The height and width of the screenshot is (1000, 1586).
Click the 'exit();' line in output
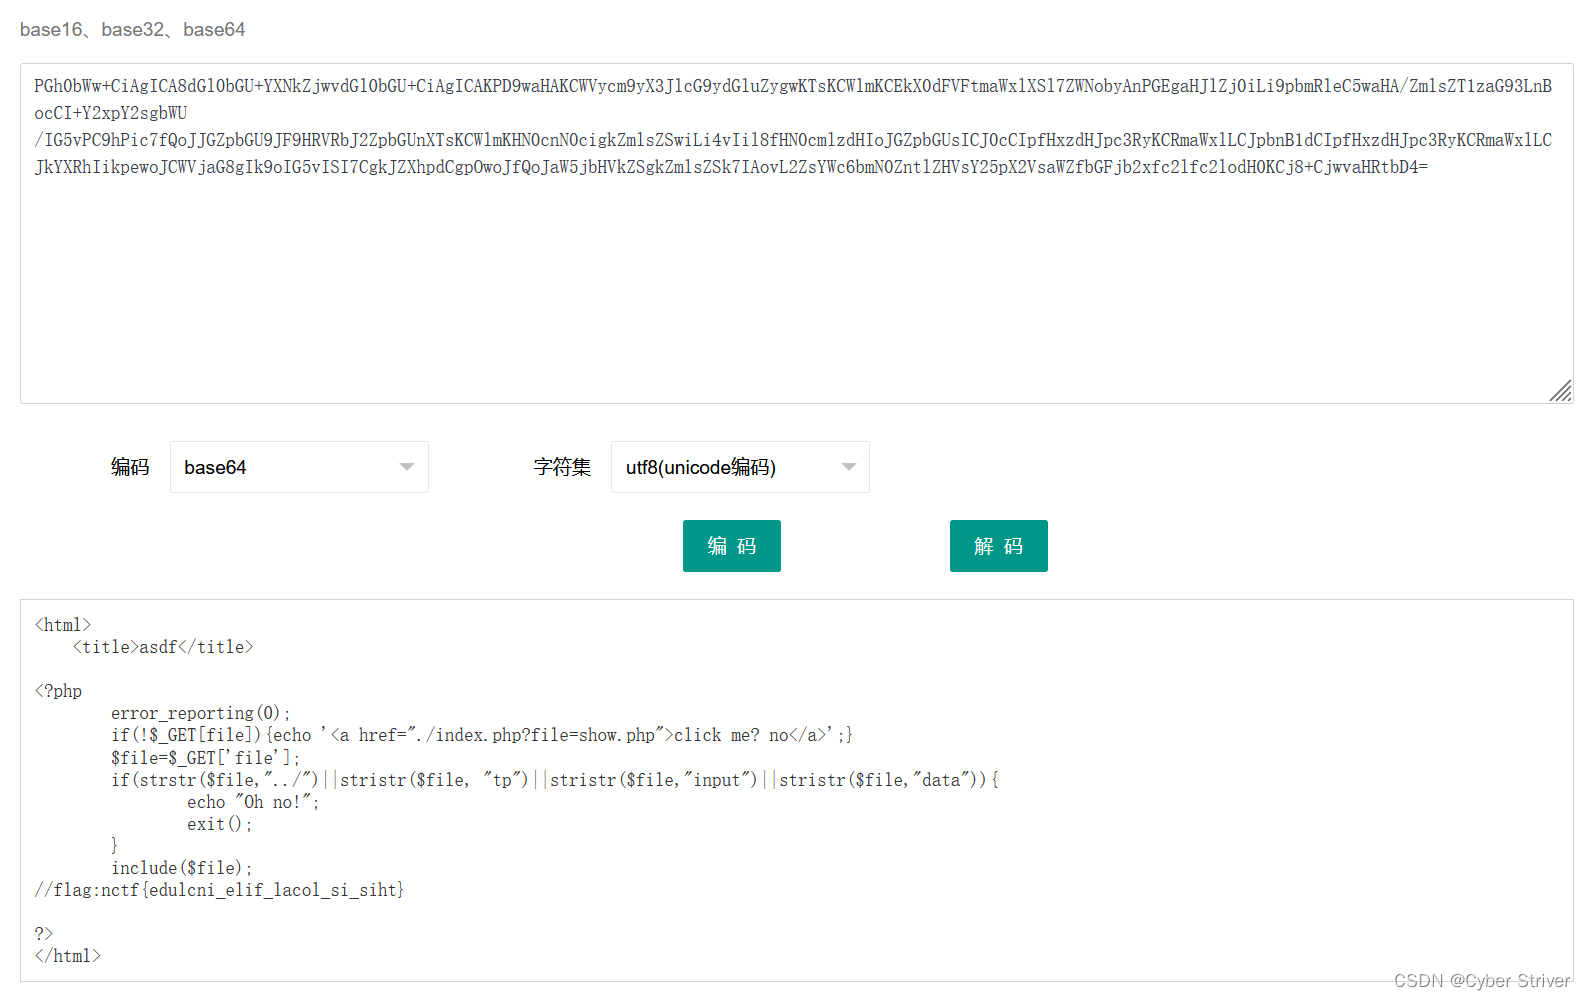point(220,824)
